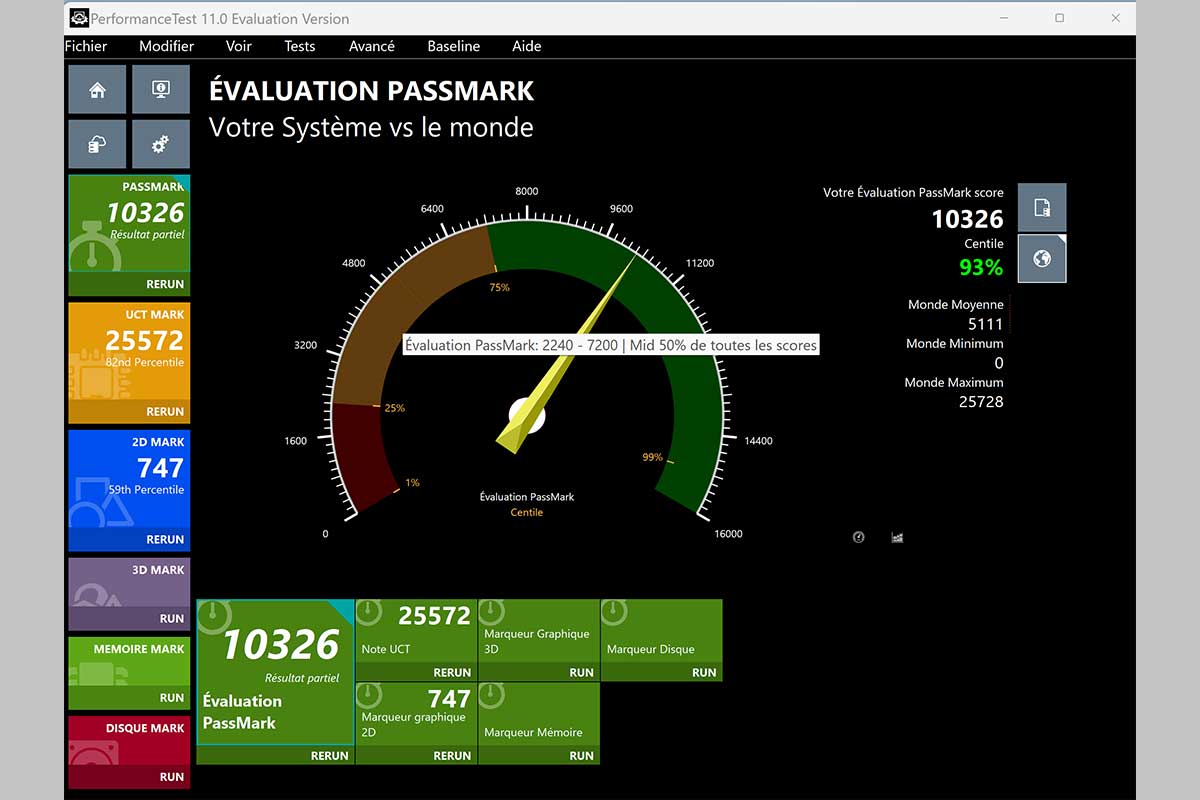
Task: Rerun the Marqueur graphique 2D tile
Action: click(452, 756)
